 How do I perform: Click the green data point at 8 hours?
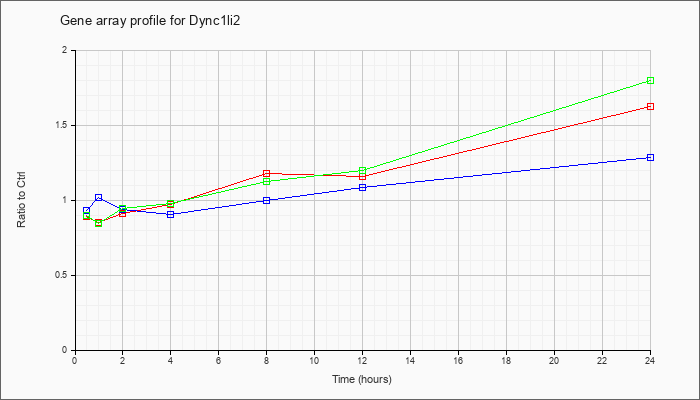tap(267, 181)
